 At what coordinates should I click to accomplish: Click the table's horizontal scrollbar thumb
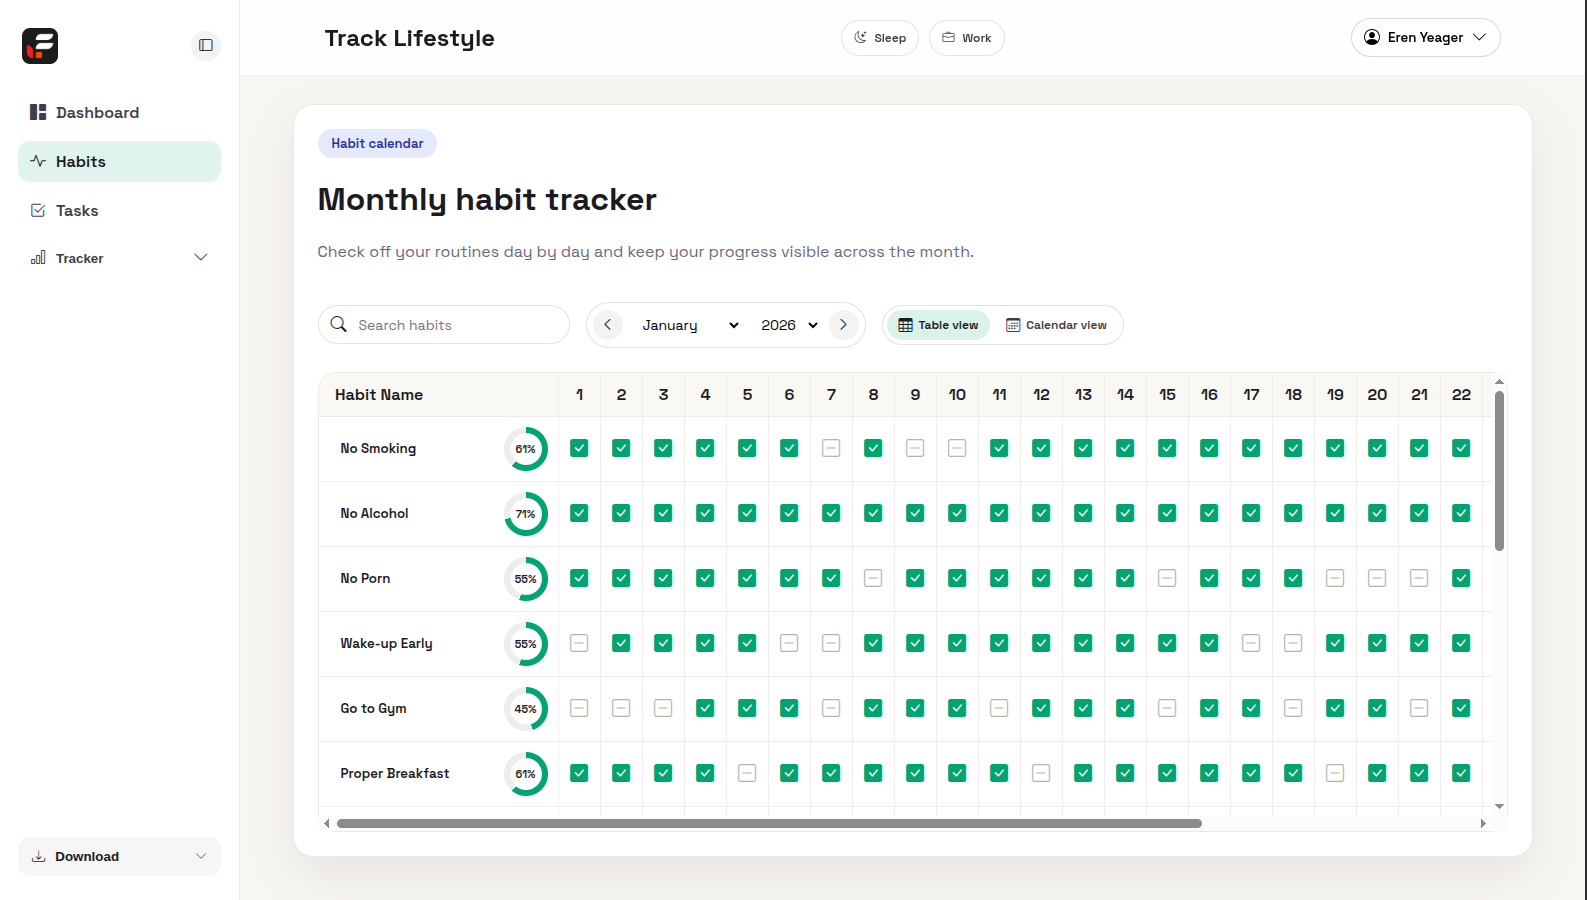pyautogui.click(x=769, y=824)
